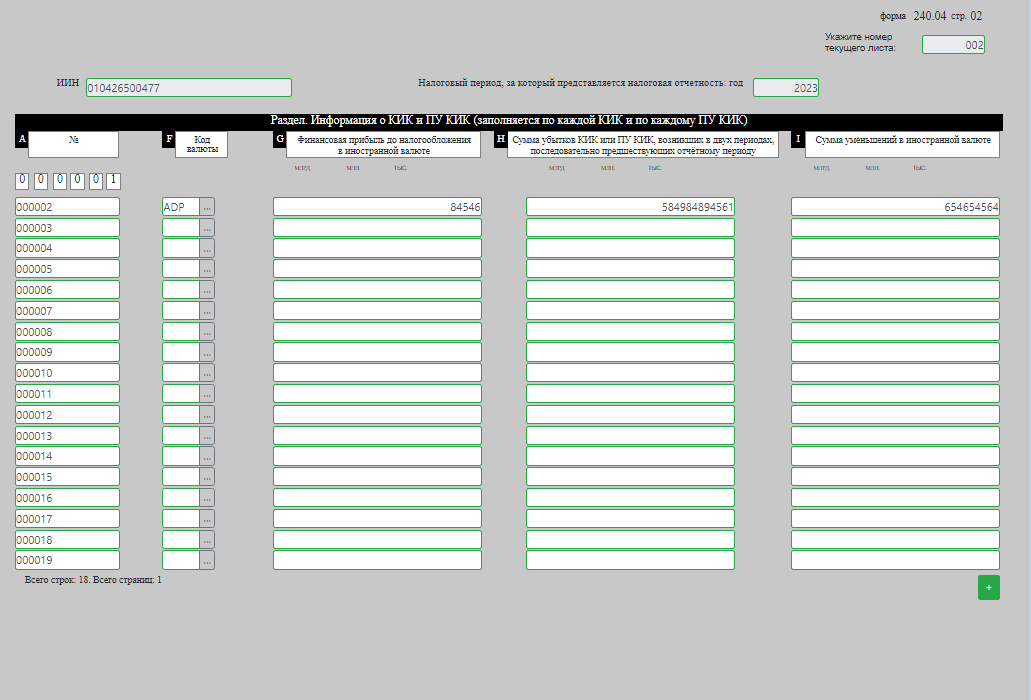Image resolution: width=1031 pixels, height=700 pixels.
Task: Open currency code picker for row 000018
Action: click(x=206, y=540)
